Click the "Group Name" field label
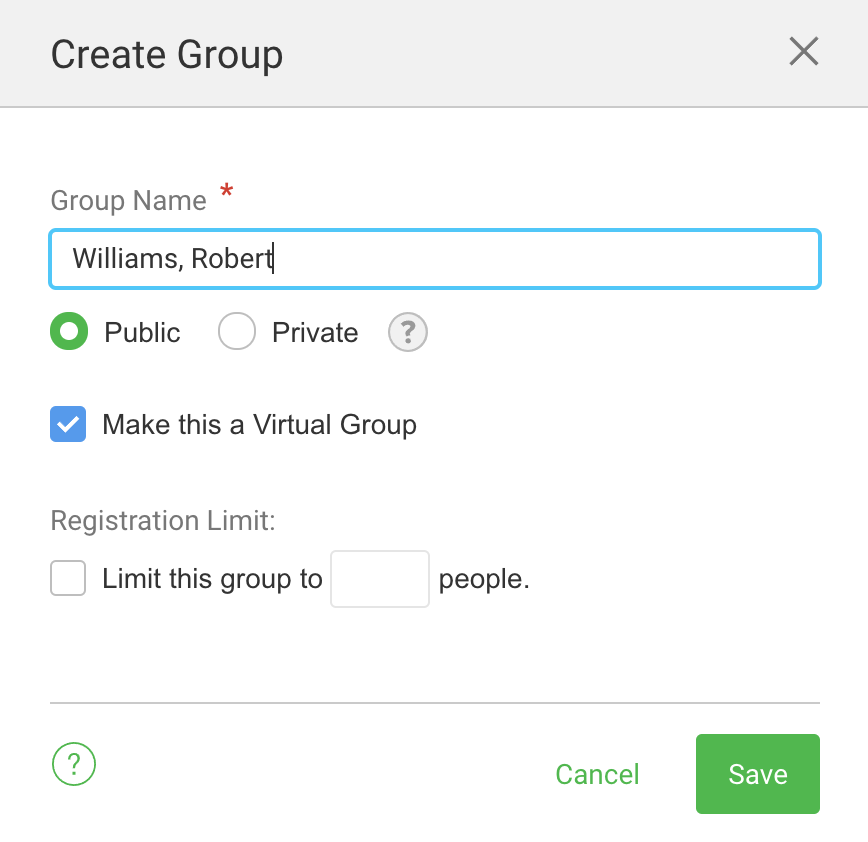 pyautogui.click(x=128, y=200)
